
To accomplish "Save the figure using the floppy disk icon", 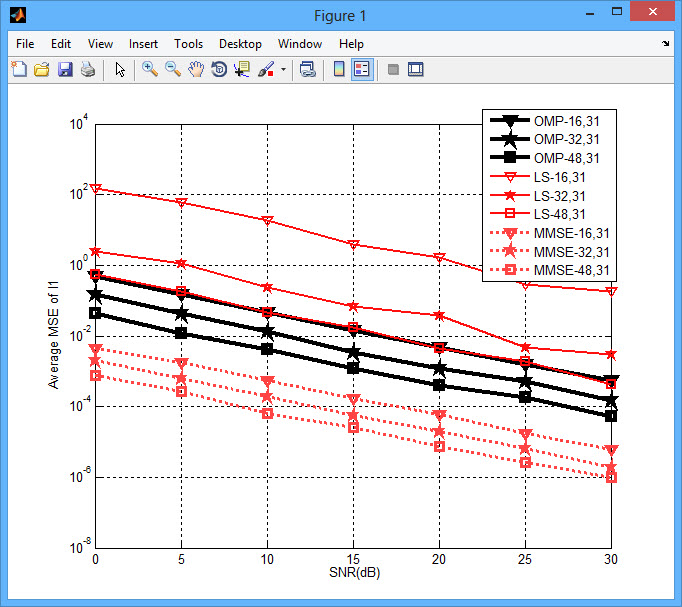I will click(65, 69).
